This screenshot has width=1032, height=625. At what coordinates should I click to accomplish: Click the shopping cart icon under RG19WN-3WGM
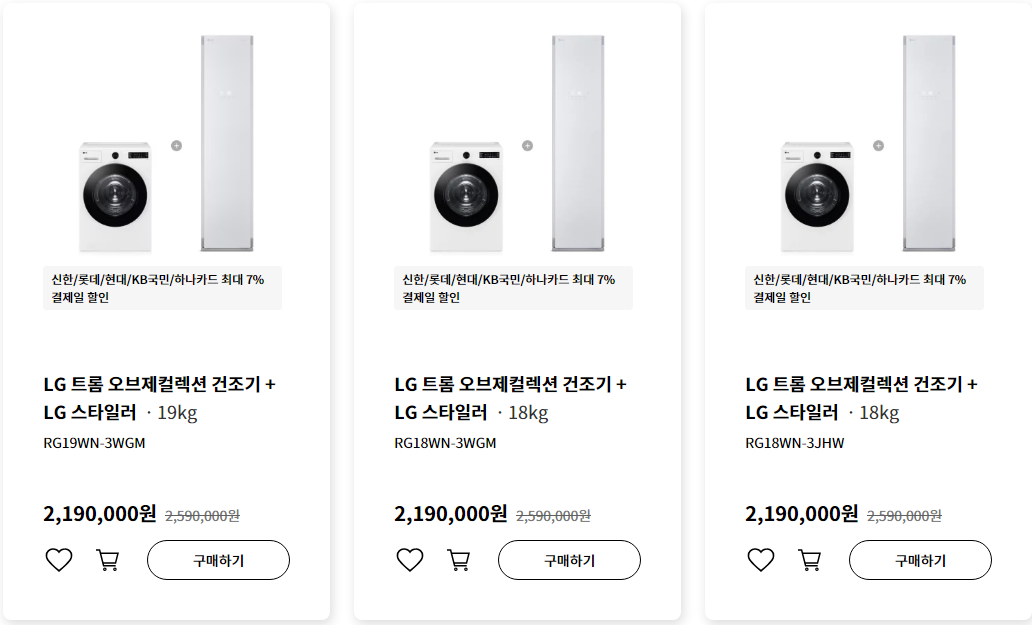(x=107, y=560)
